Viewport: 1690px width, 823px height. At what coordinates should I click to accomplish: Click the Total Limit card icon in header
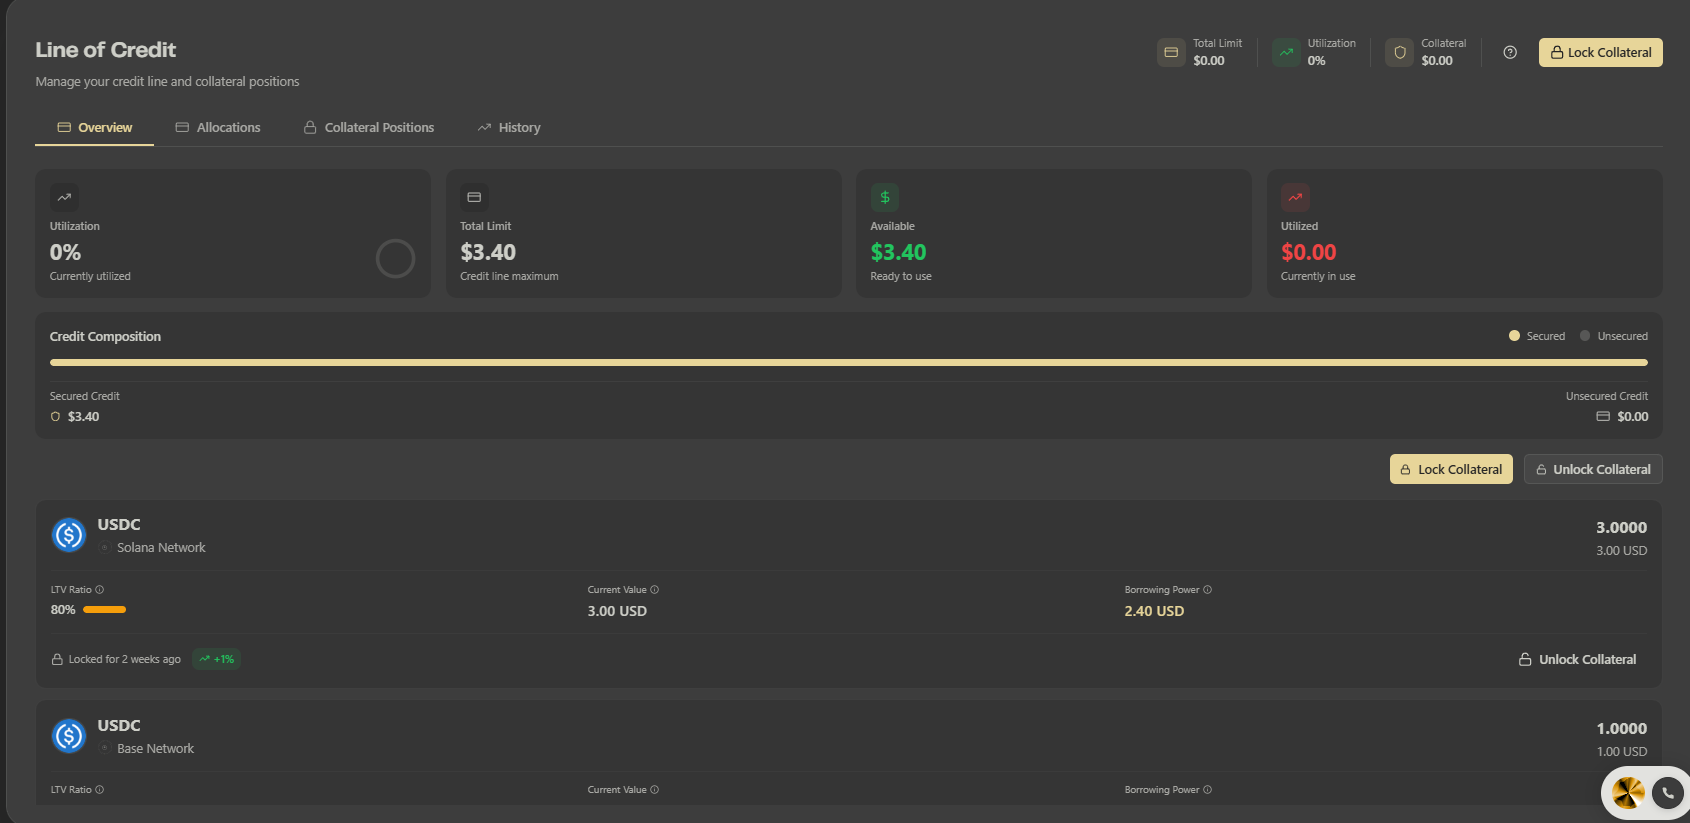(1171, 52)
